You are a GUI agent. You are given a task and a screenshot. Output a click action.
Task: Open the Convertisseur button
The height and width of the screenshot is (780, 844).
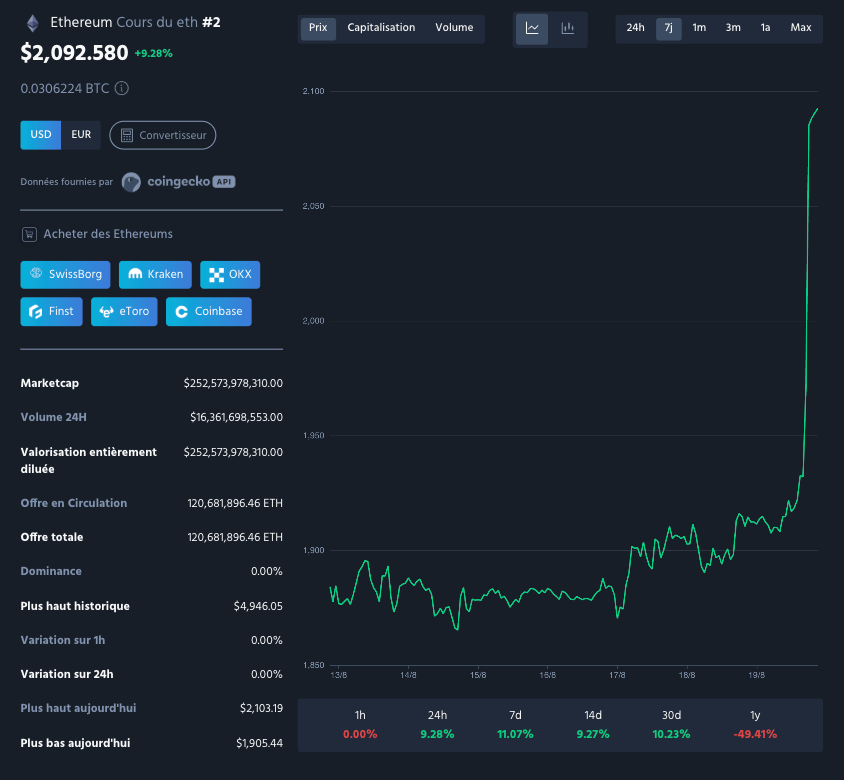click(163, 135)
